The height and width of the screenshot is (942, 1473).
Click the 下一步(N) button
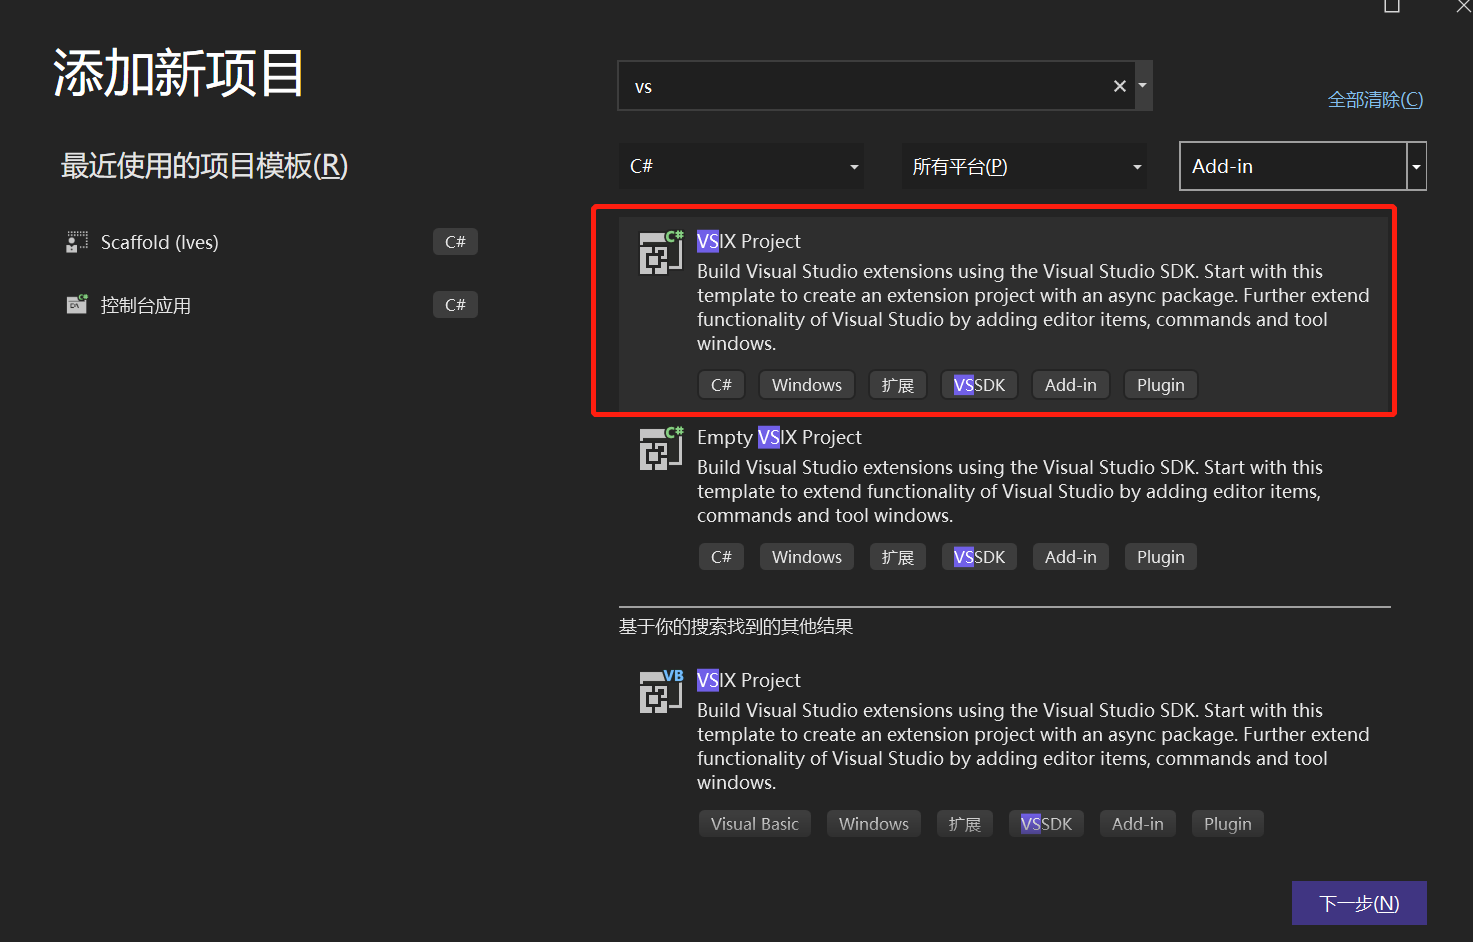tap(1359, 903)
